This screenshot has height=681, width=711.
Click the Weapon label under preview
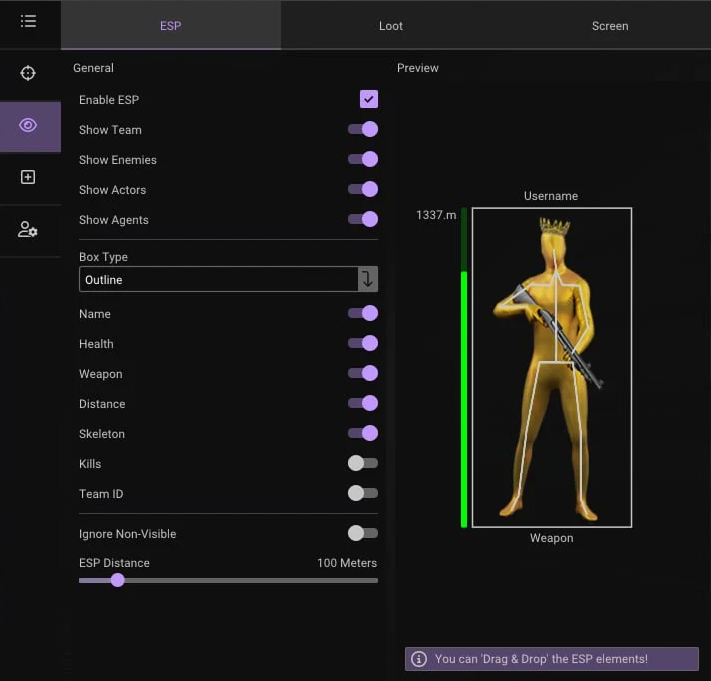click(551, 538)
